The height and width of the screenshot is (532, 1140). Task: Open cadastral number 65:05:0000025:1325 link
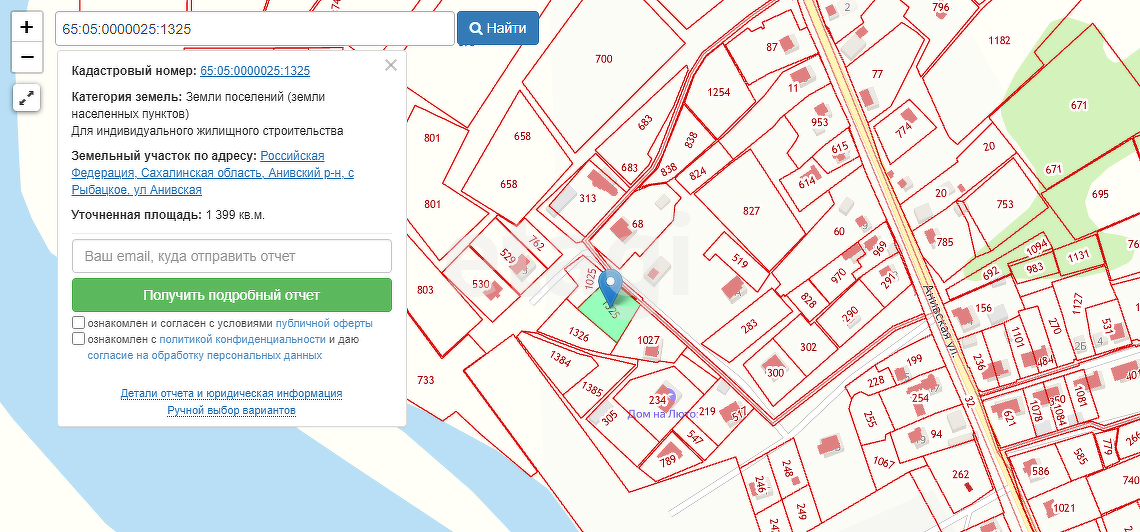pyautogui.click(x=255, y=71)
